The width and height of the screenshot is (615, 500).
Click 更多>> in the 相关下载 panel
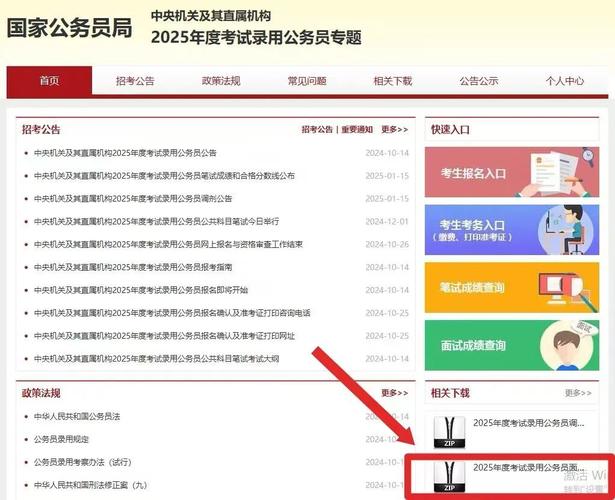pos(578,393)
